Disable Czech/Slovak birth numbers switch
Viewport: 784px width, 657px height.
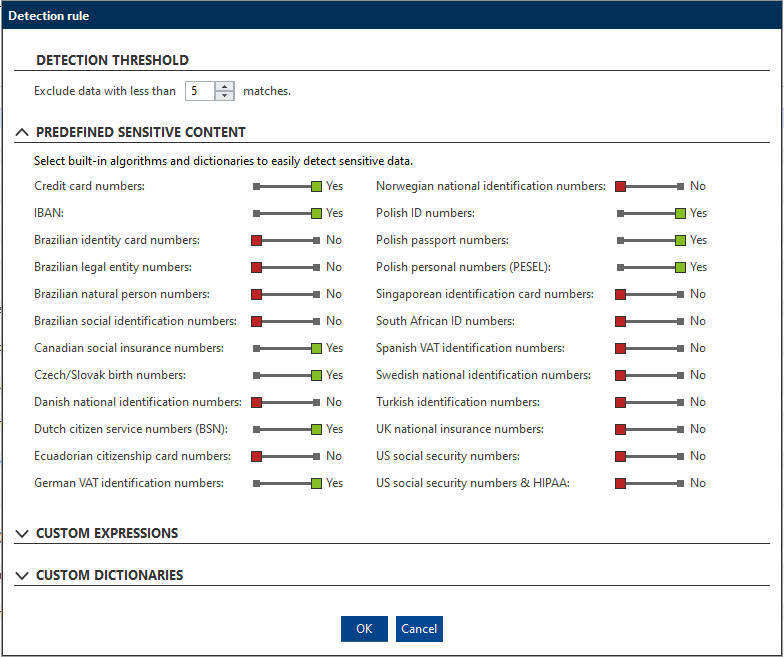[287, 376]
